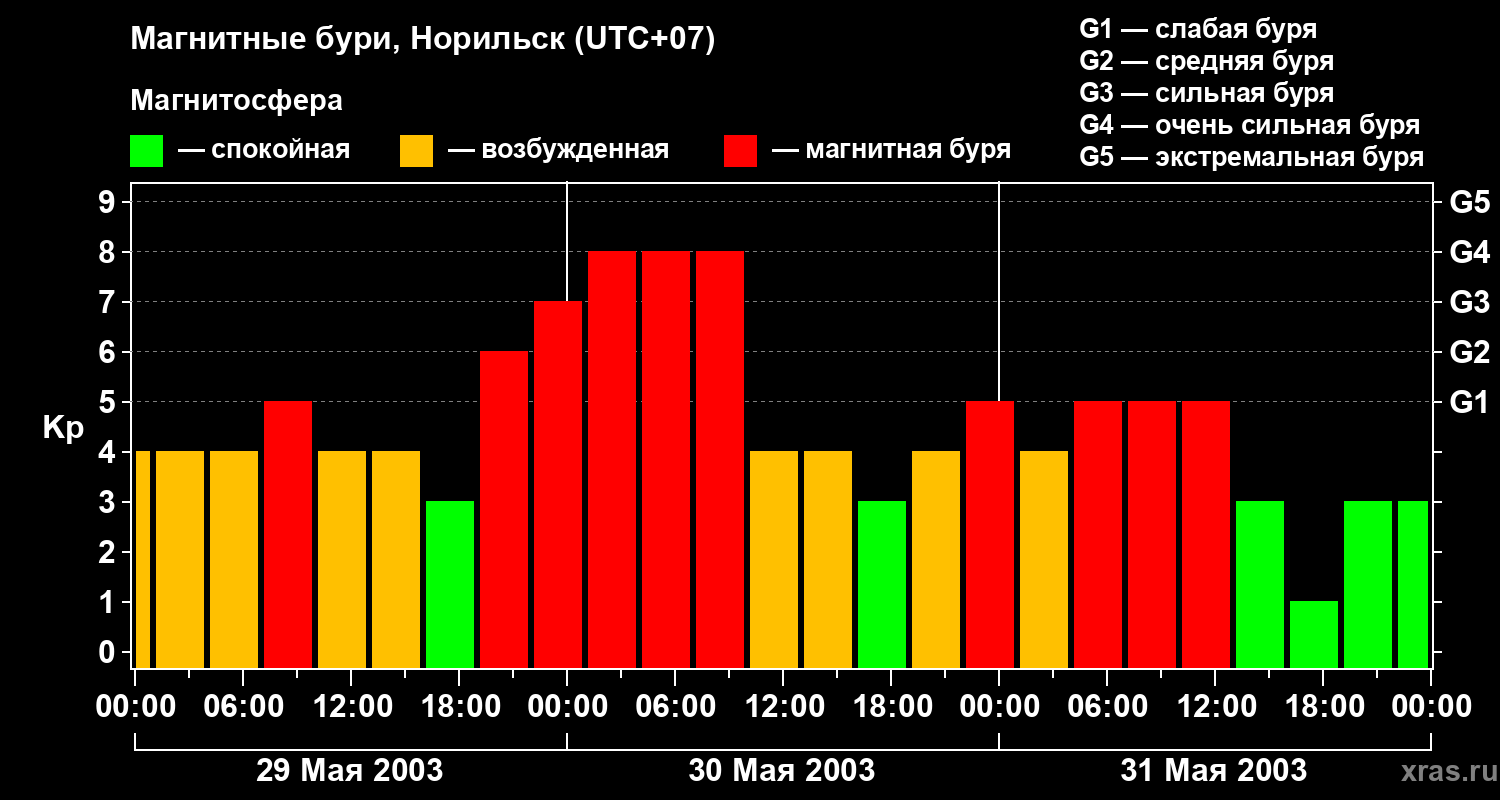Click the middle Kp 8 bar above 06:00

click(666, 459)
